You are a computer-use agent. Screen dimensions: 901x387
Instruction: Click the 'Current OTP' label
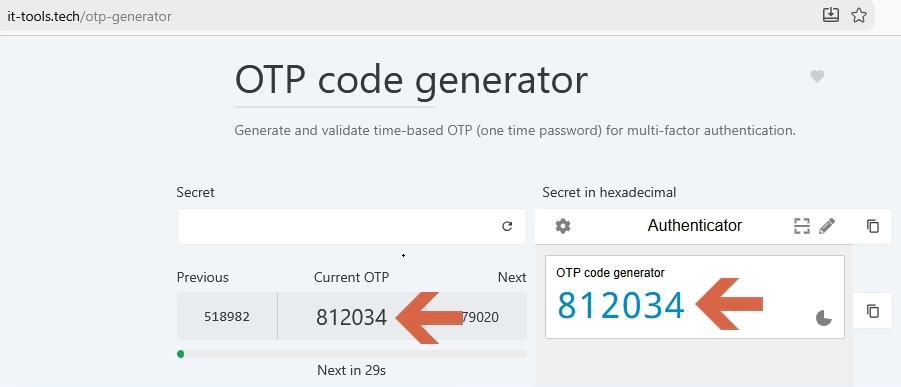[351, 277]
